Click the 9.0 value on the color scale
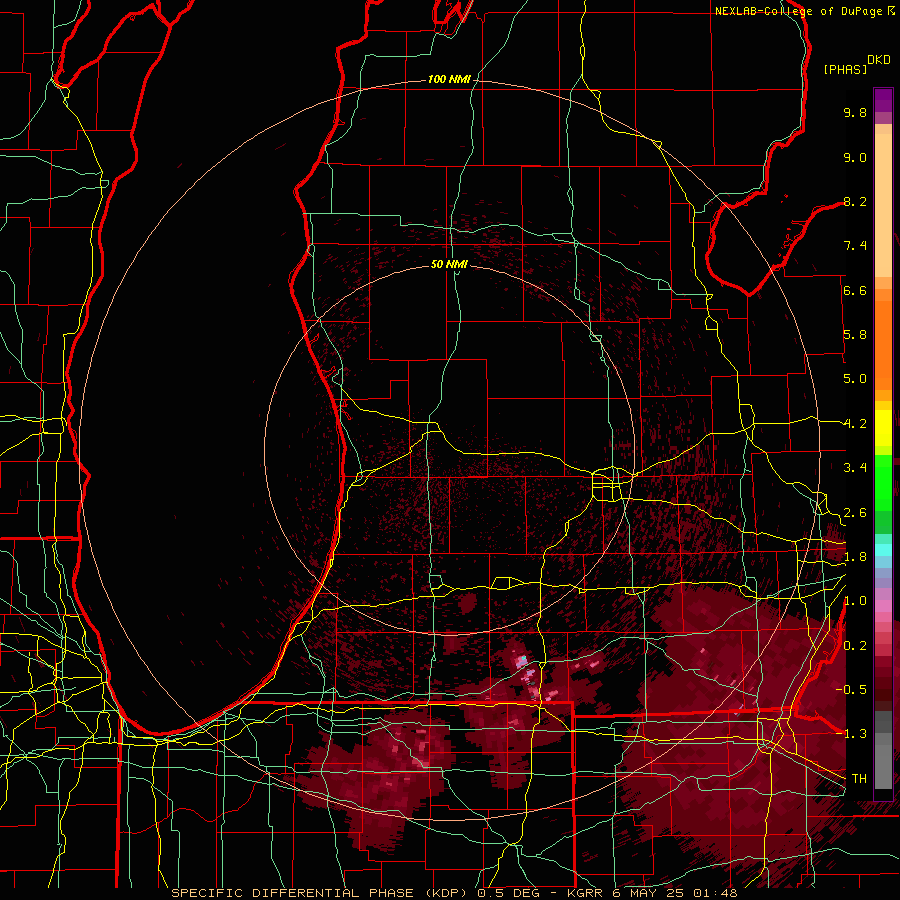 point(855,157)
